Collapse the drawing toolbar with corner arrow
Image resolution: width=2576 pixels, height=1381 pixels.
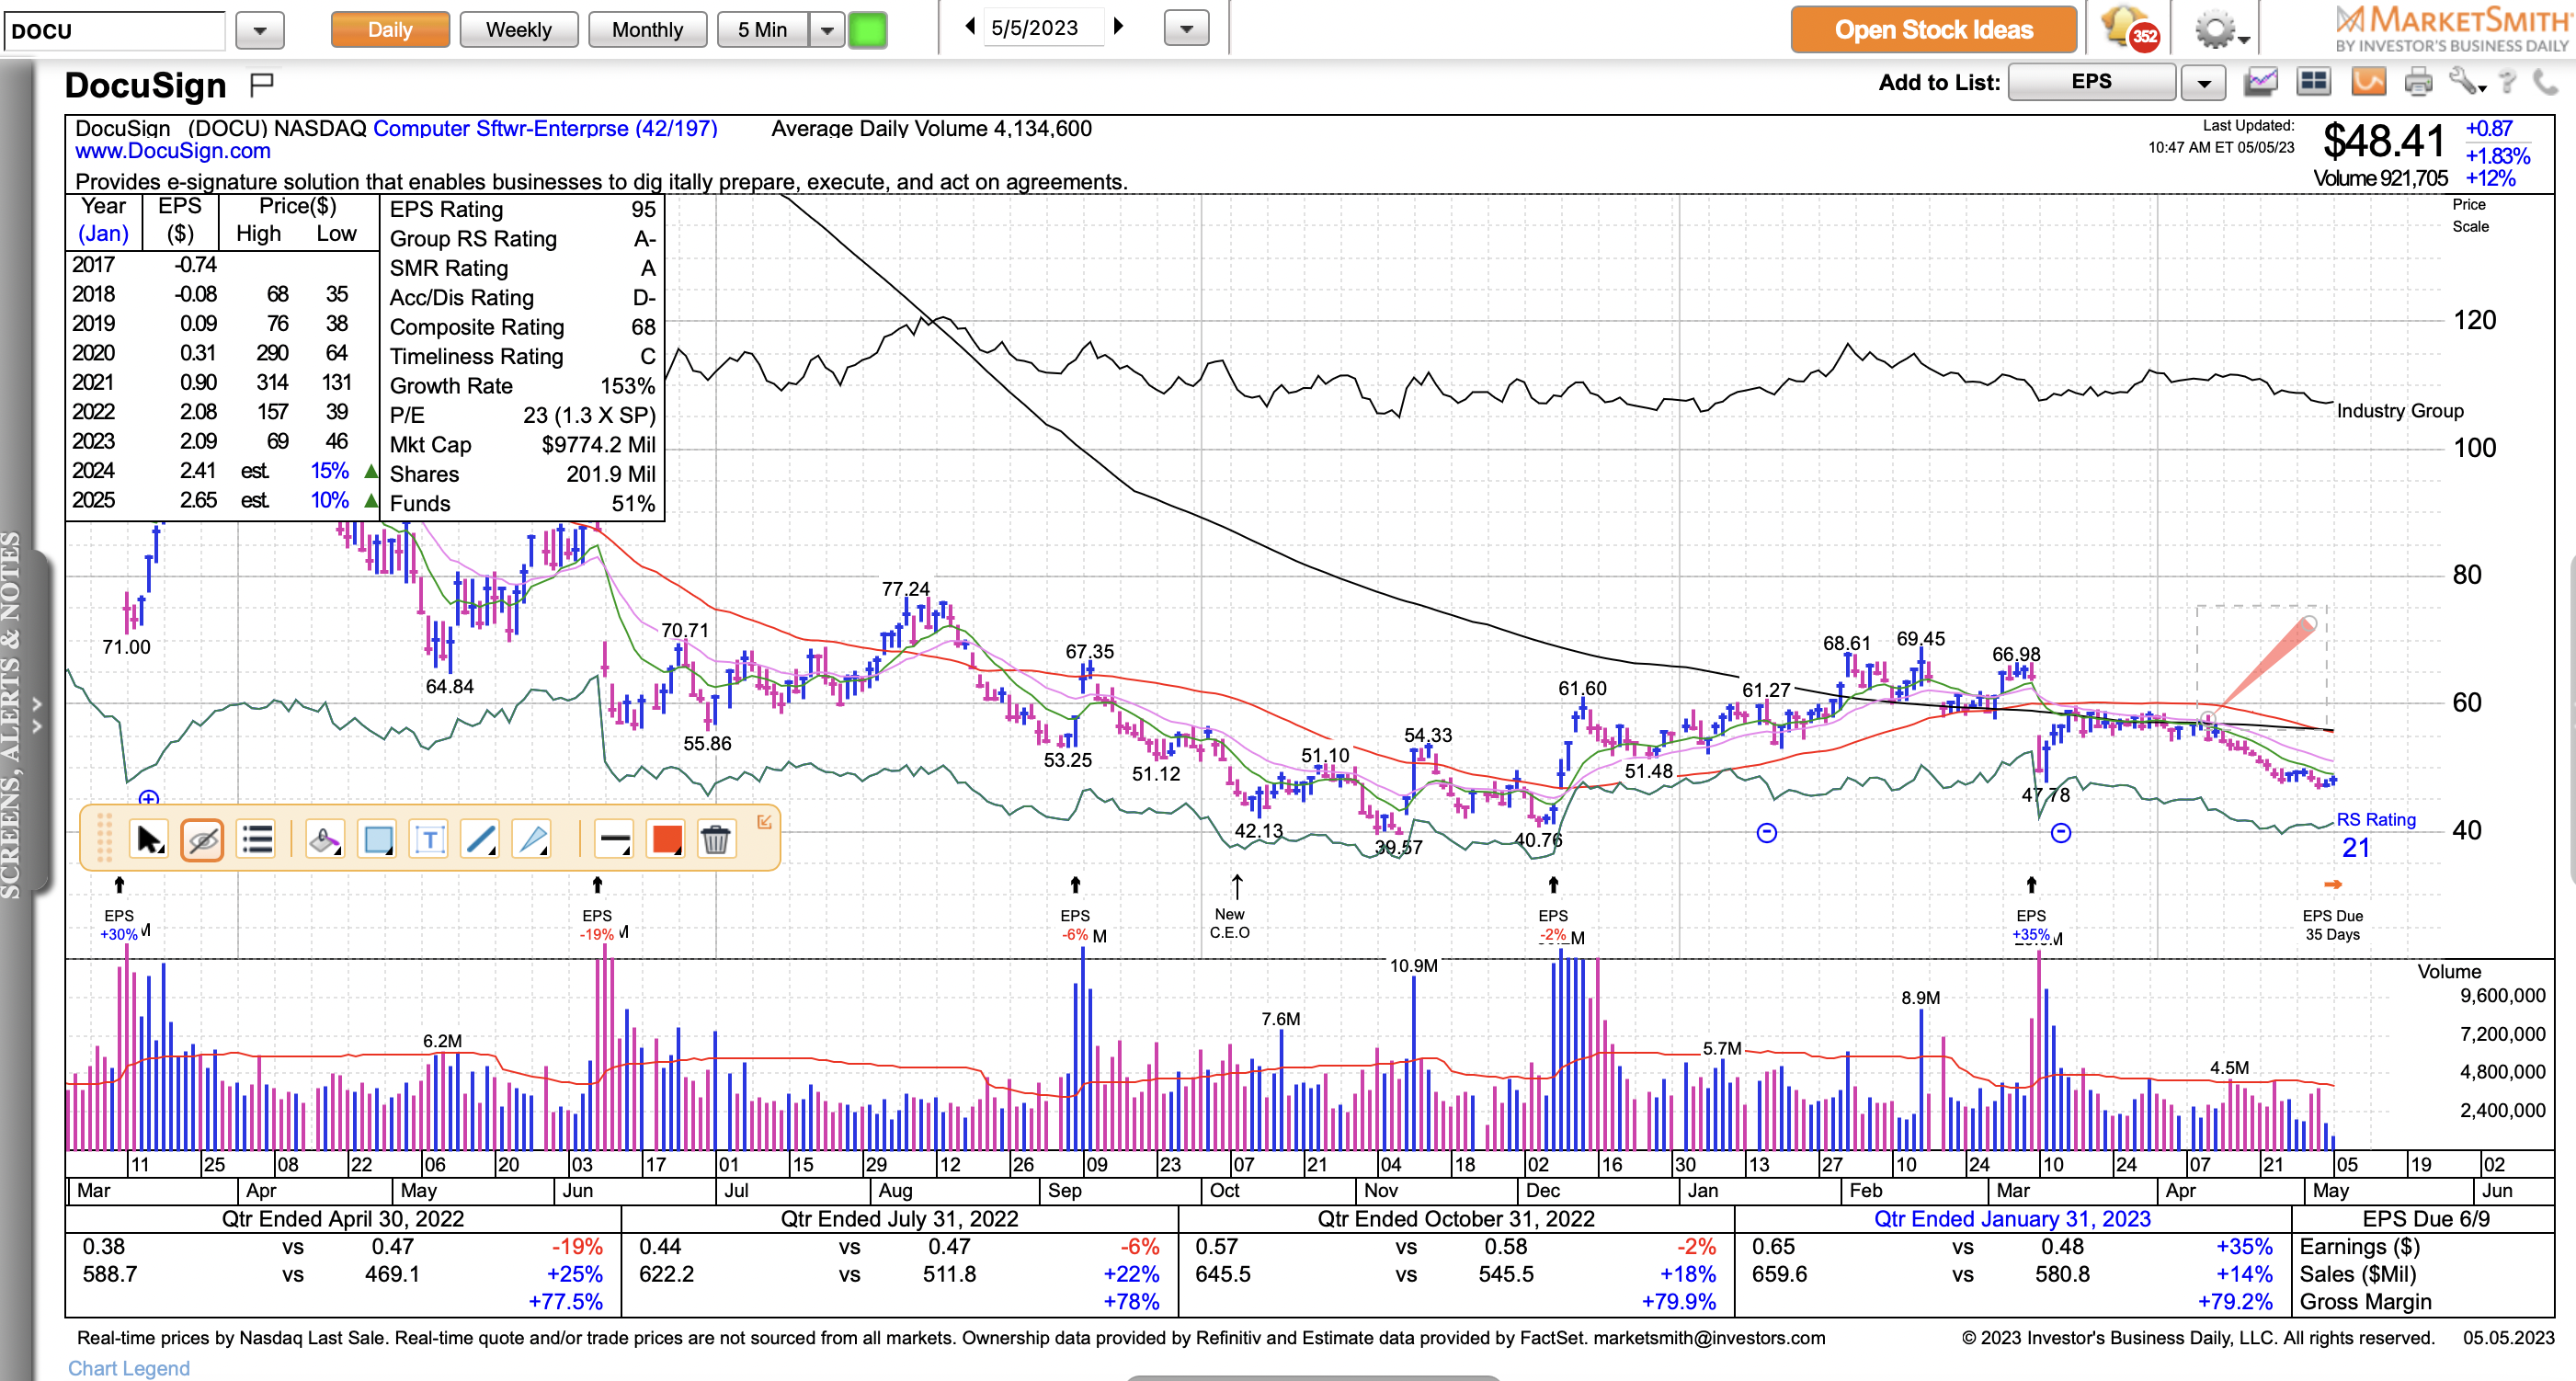pyautogui.click(x=764, y=821)
